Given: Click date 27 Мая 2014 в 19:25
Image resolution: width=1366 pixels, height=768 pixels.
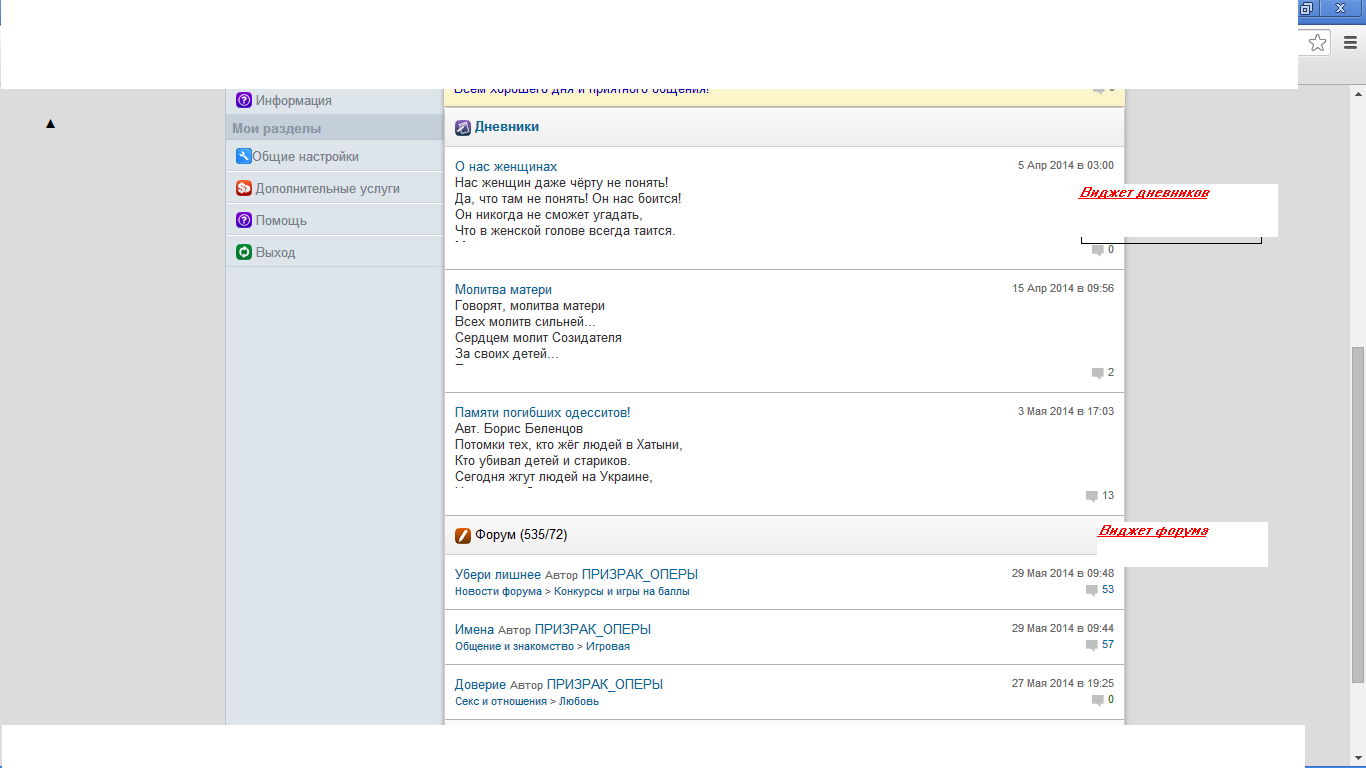Looking at the screenshot, I should click(x=1063, y=683).
